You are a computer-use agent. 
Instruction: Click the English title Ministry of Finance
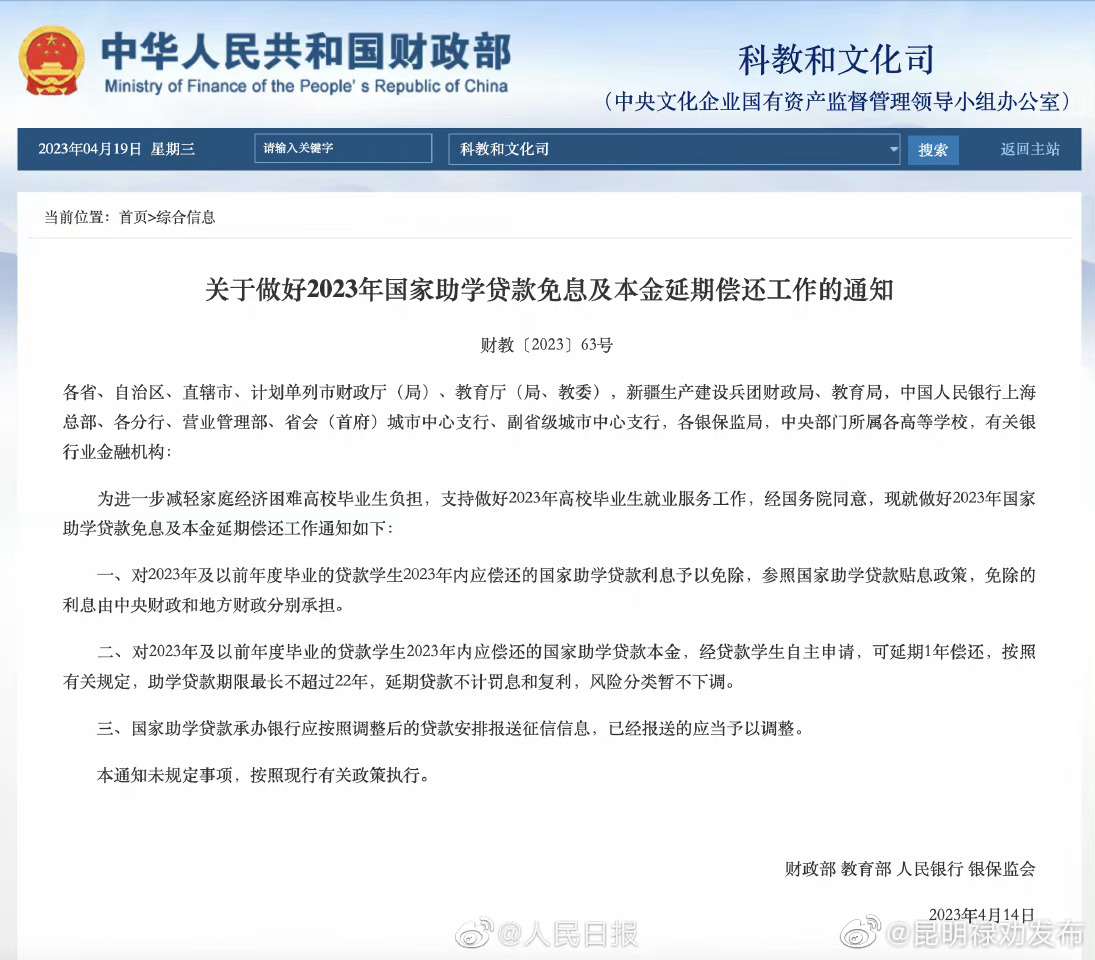[x=306, y=86]
